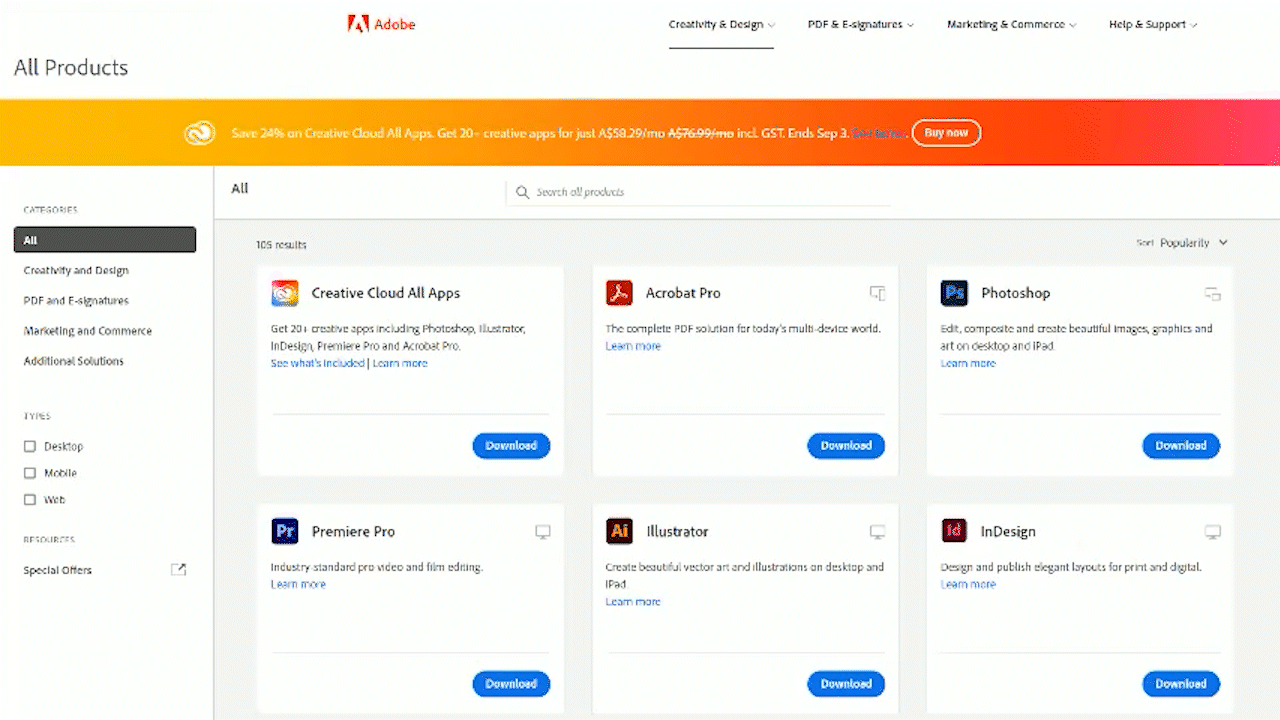
Task: Select Additional Solutions category
Action: 74,361
